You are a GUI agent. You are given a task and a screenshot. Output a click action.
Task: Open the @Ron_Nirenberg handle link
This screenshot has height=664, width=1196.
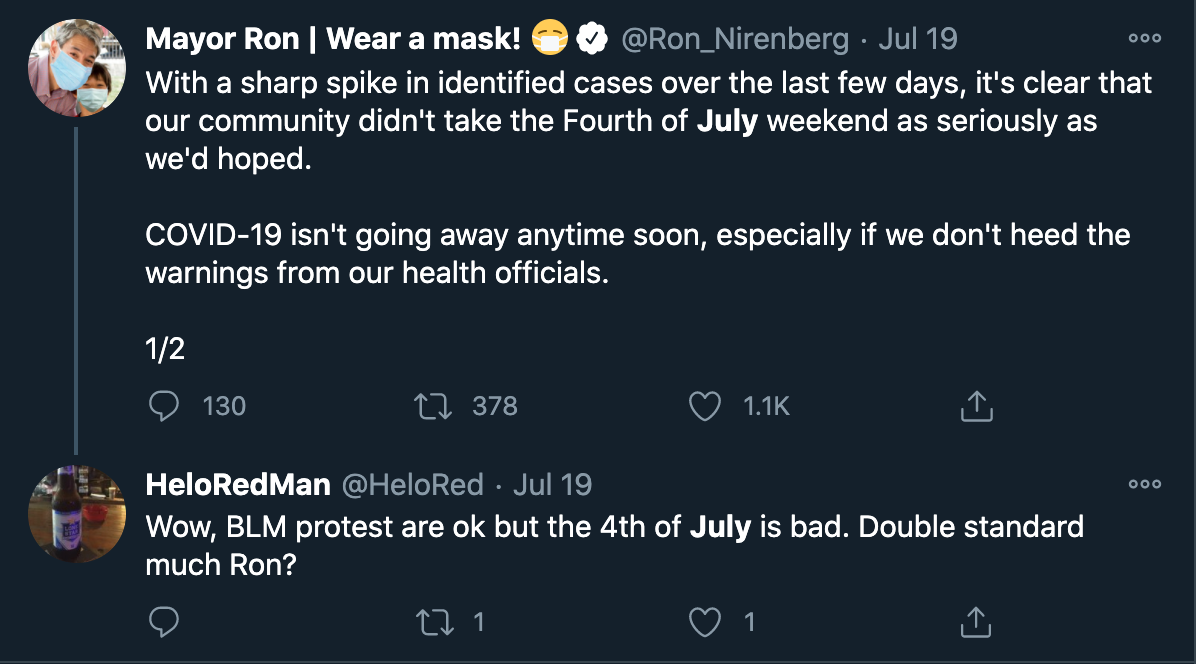click(735, 40)
